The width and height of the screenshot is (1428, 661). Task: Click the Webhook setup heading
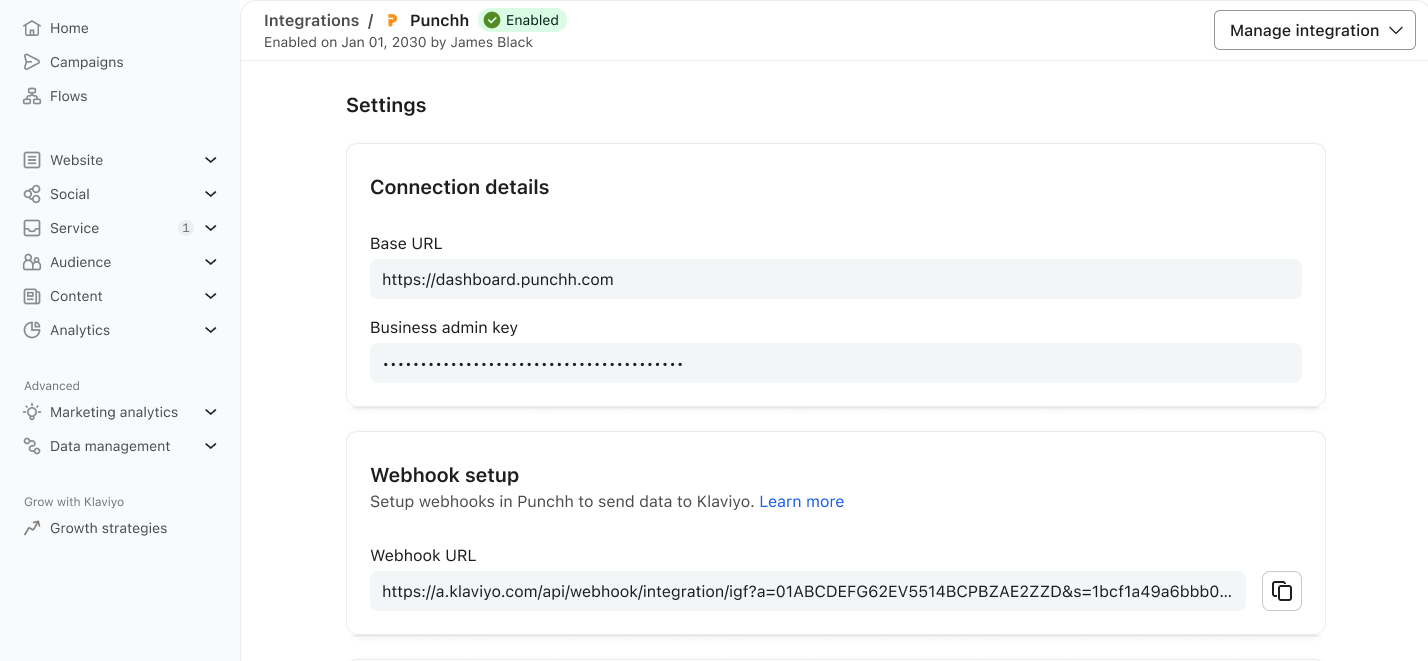pyautogui.click(x=444, y=475)
